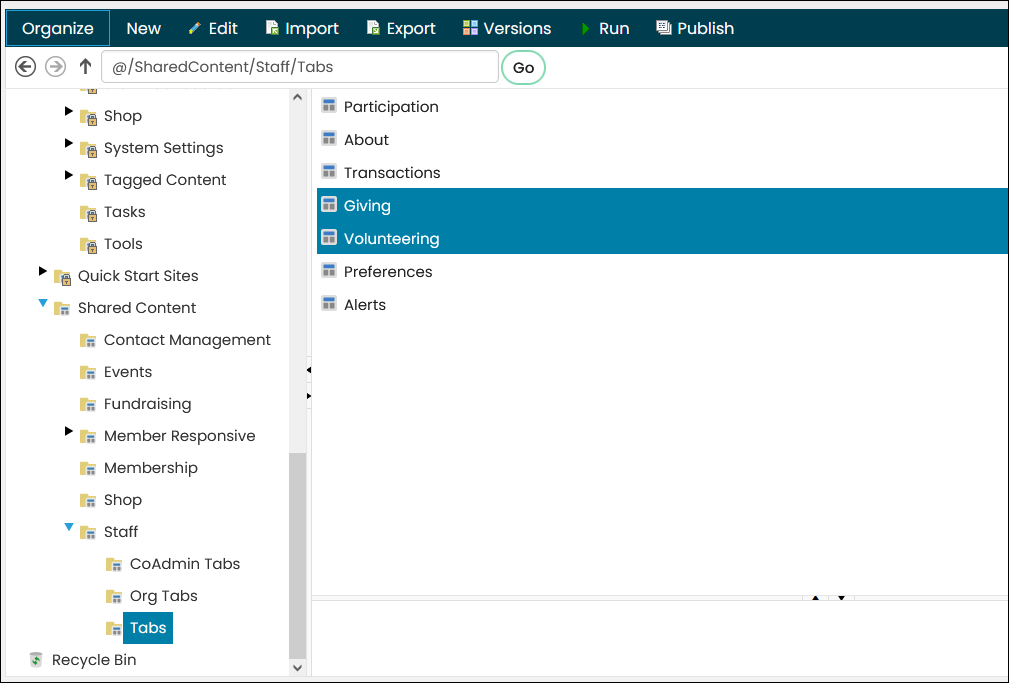Click the Import document icon
Viewport: 1009px width, 683px height.
pos(272,28)
